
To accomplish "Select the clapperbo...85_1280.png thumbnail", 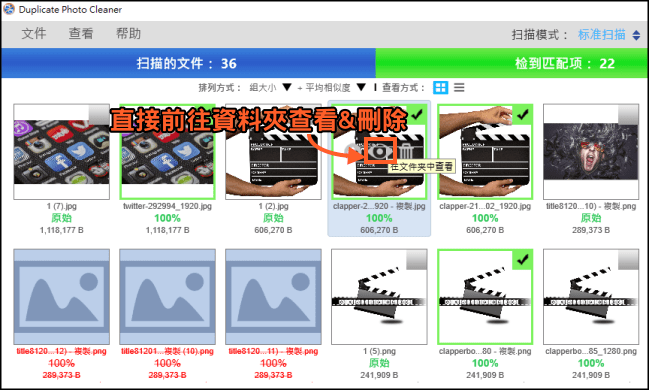I will pos(591,296).
